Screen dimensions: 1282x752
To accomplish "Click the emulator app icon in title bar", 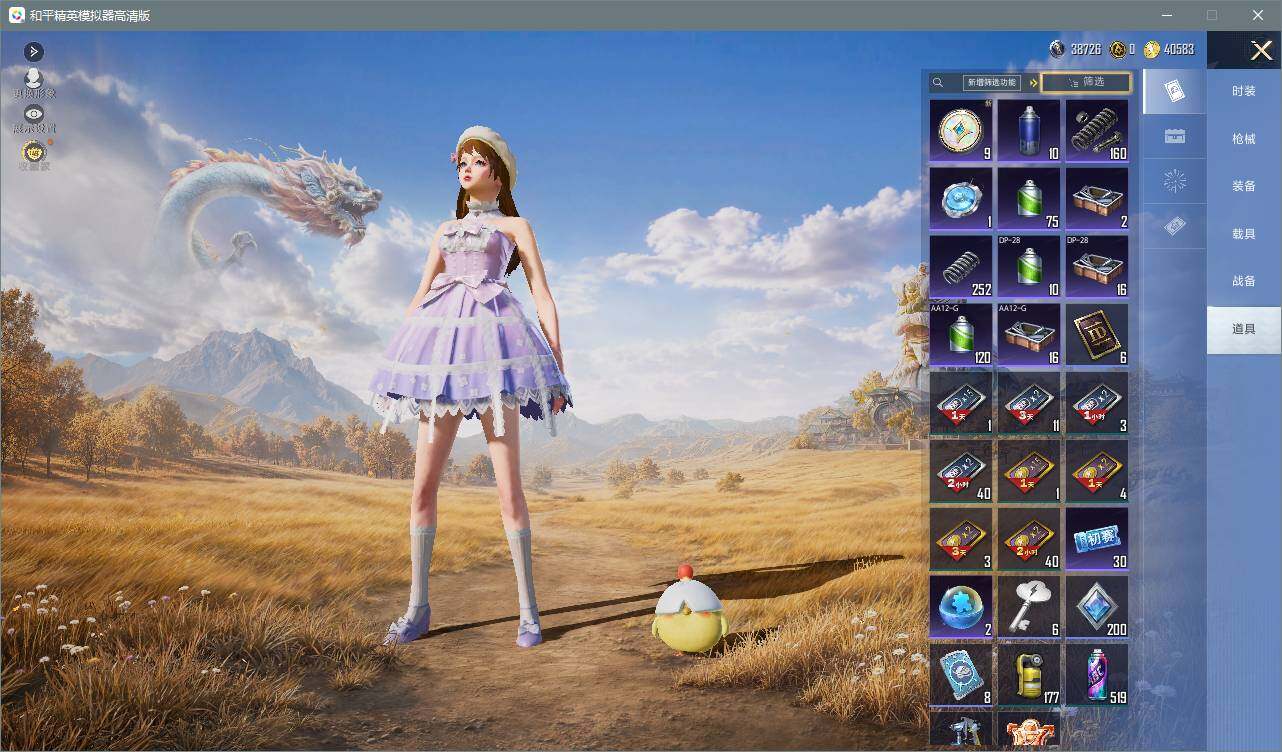I will pos(15,15).
